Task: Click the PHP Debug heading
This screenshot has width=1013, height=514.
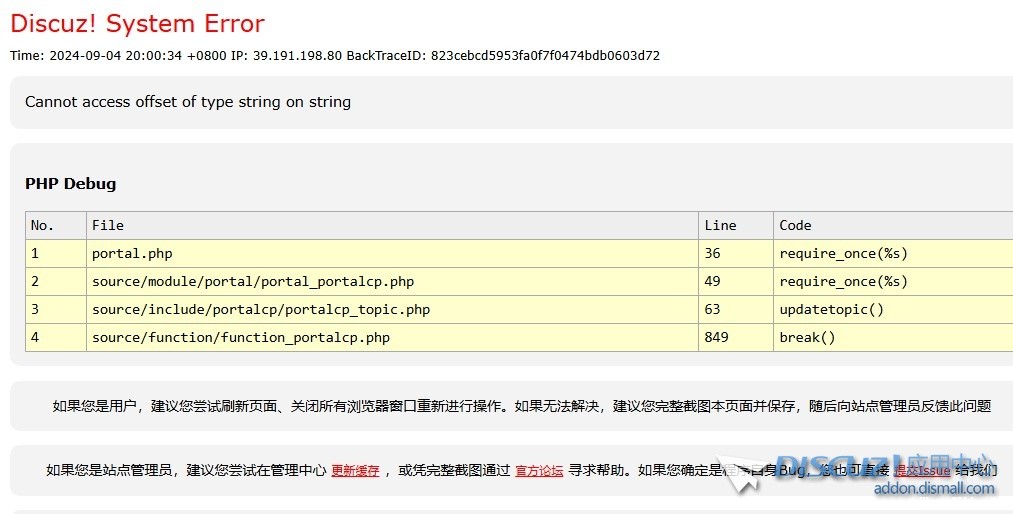Action: pos(70,184)
